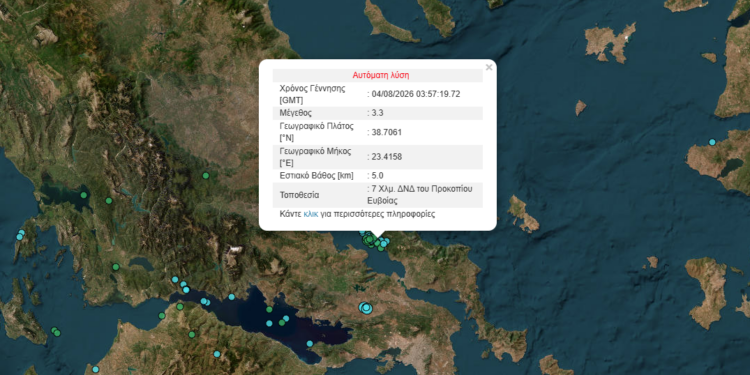This screenshot has height=375, width=750.
Task: Click the latitude value 38.7061
Action: pos(386,132)
